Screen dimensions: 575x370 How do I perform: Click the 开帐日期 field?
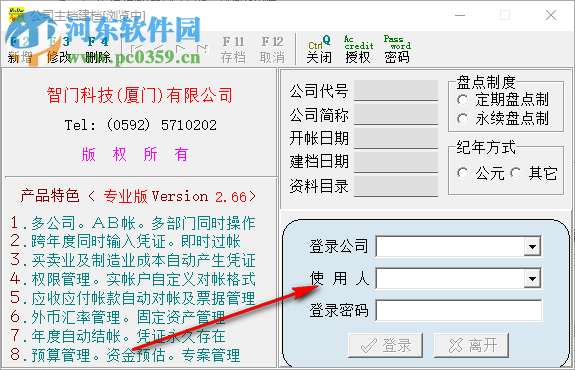pos(396,138)
